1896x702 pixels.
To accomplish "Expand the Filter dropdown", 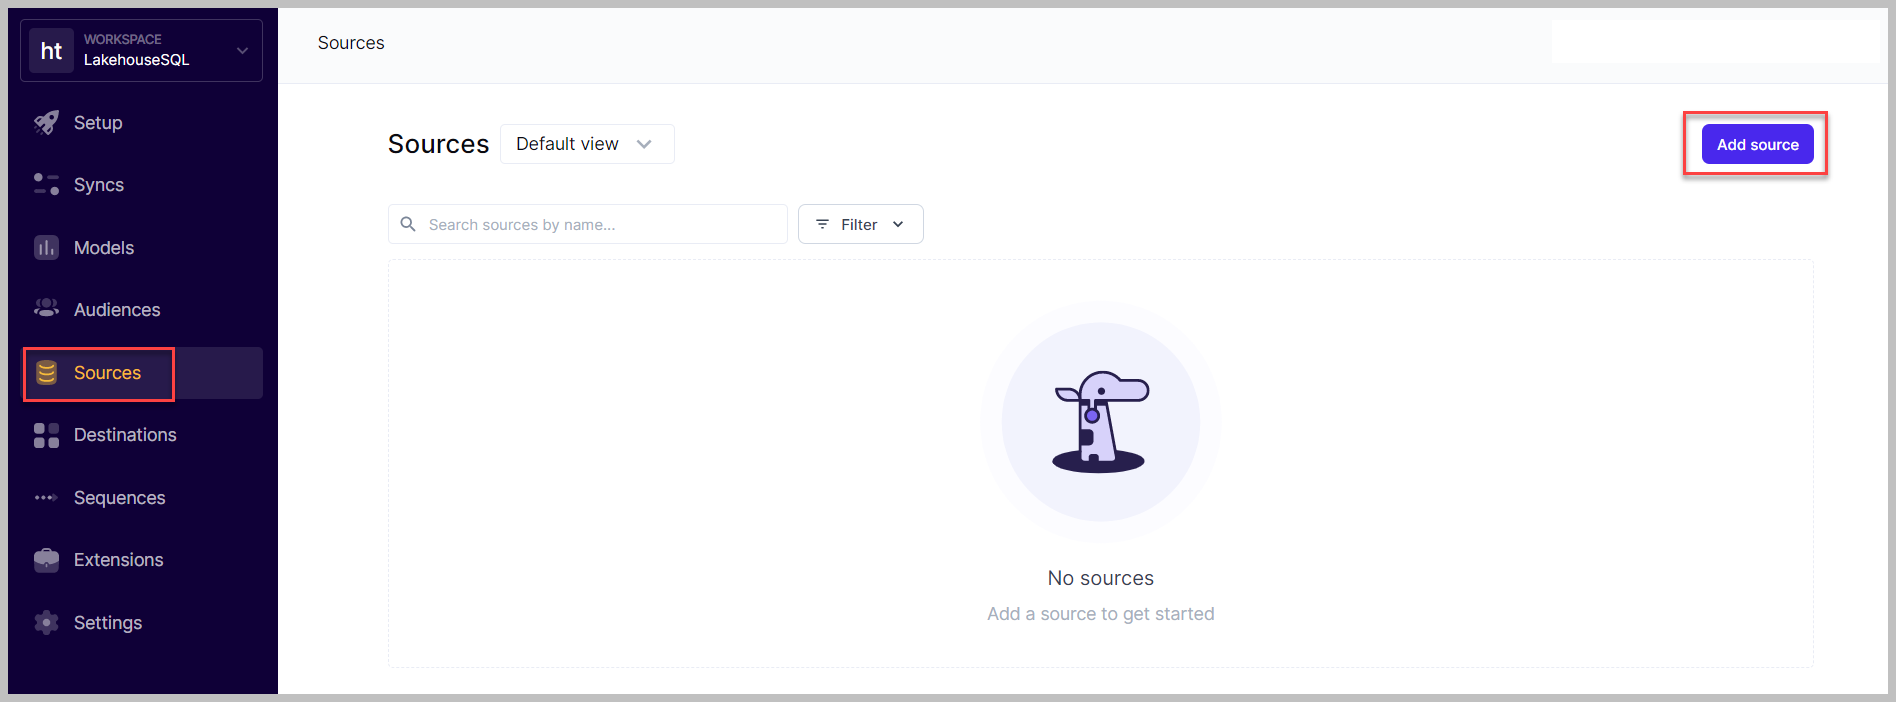I will tap(860, 224).
